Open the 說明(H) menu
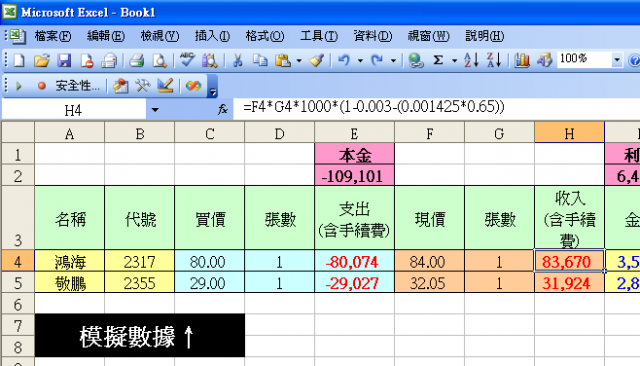The width and height of the screenshot is (640, 366). [484, 36]
